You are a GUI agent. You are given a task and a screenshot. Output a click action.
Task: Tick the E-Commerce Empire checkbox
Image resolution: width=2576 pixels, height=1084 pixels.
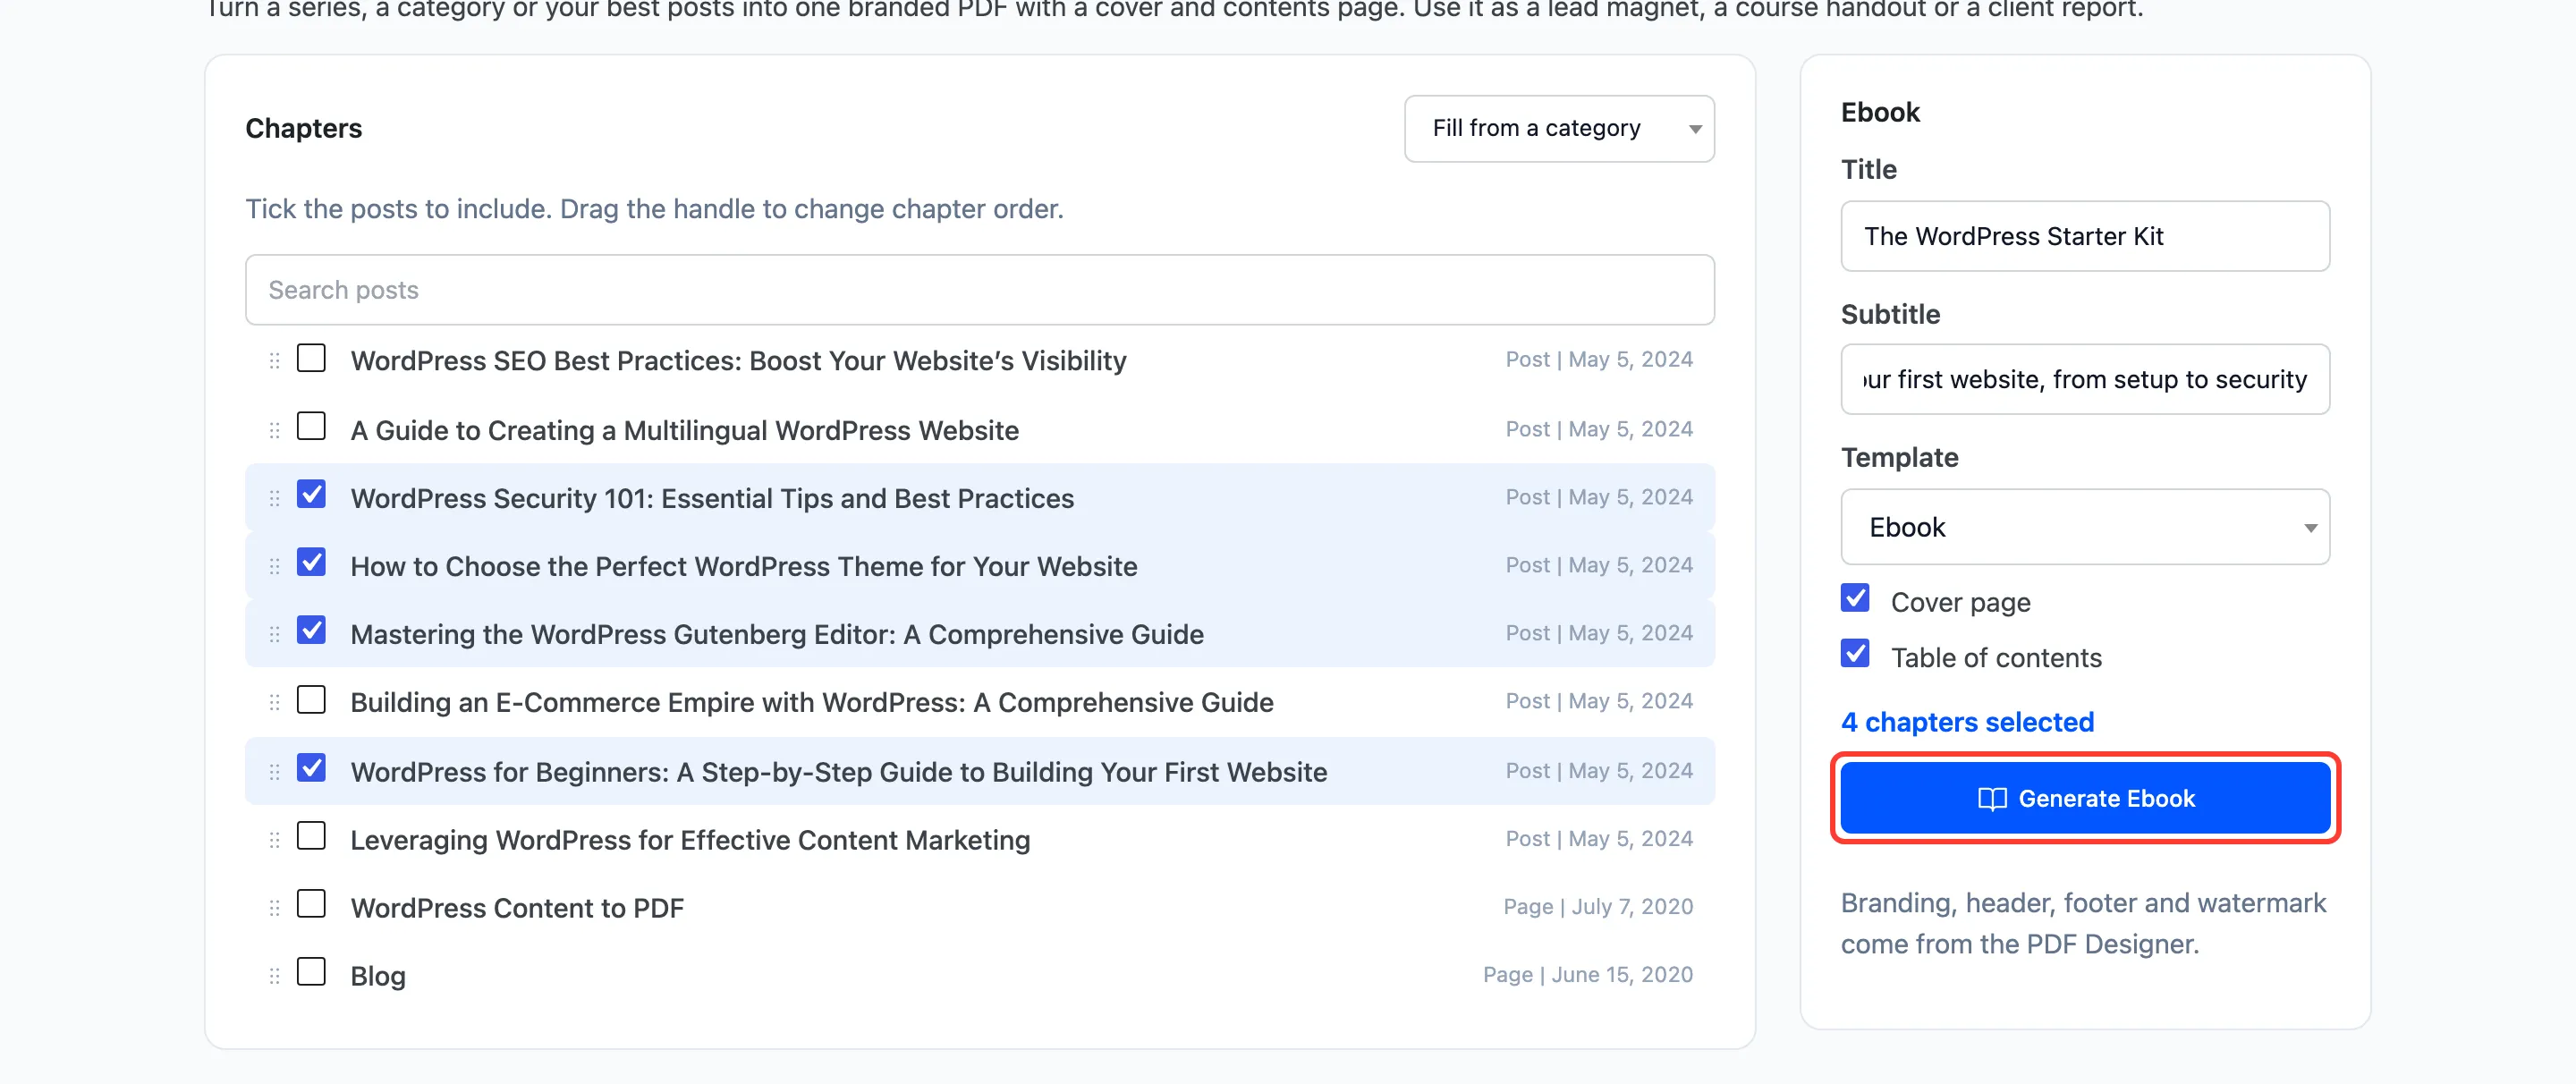tap(311, 700)
